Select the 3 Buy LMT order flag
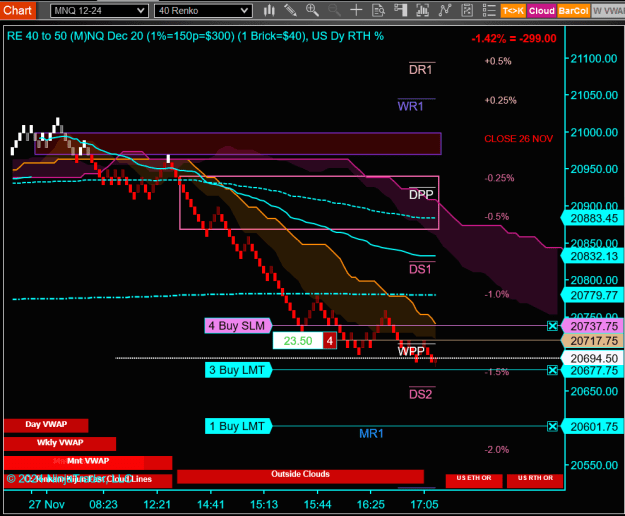 [238, 370]
